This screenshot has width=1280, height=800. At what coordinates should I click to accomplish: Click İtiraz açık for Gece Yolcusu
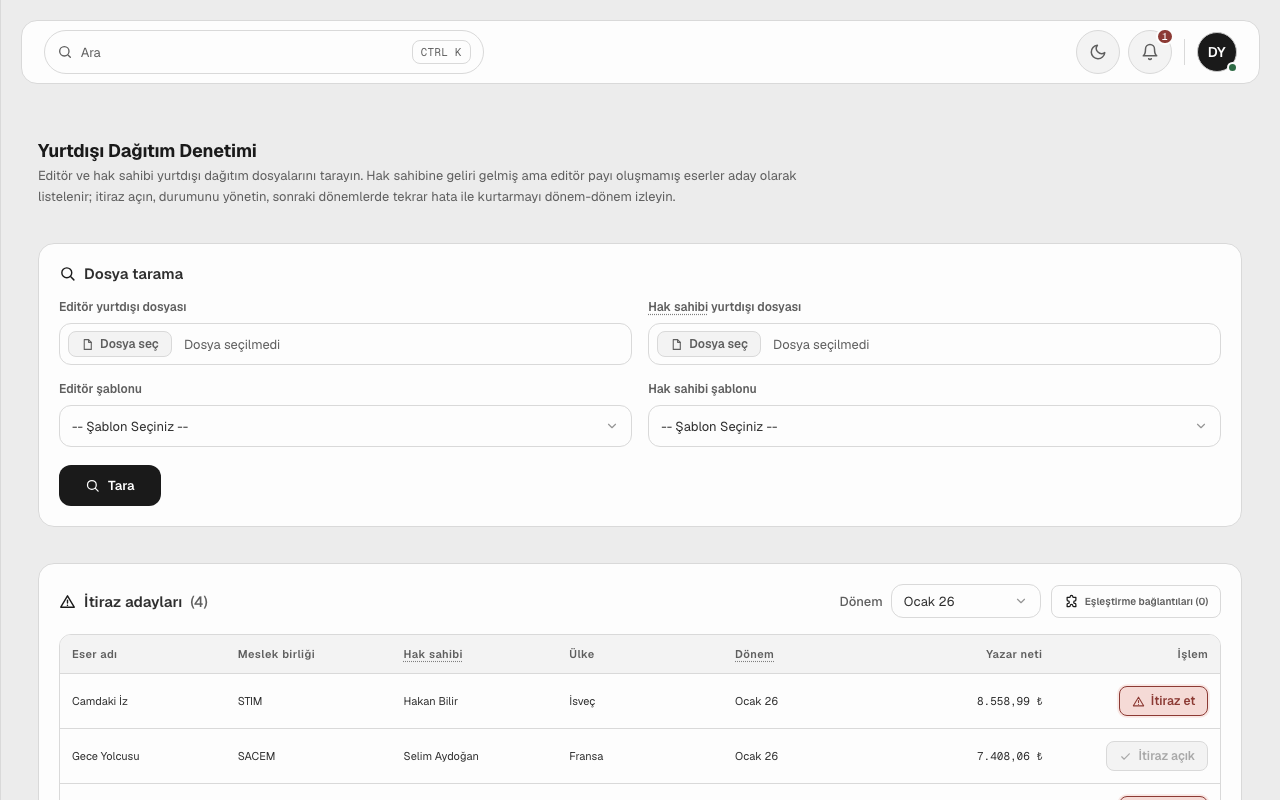(1157, 756)
